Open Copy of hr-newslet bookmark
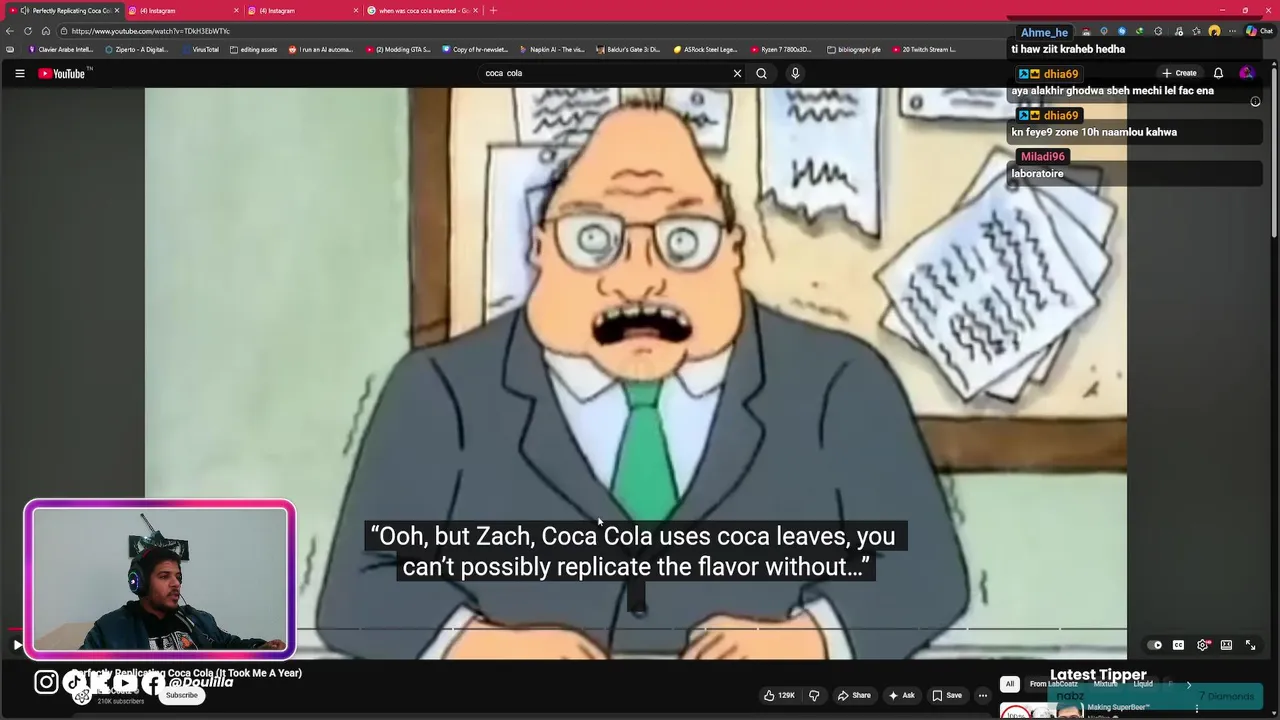Viewport: 1280px width, 720px height. [x=475, y=49]
